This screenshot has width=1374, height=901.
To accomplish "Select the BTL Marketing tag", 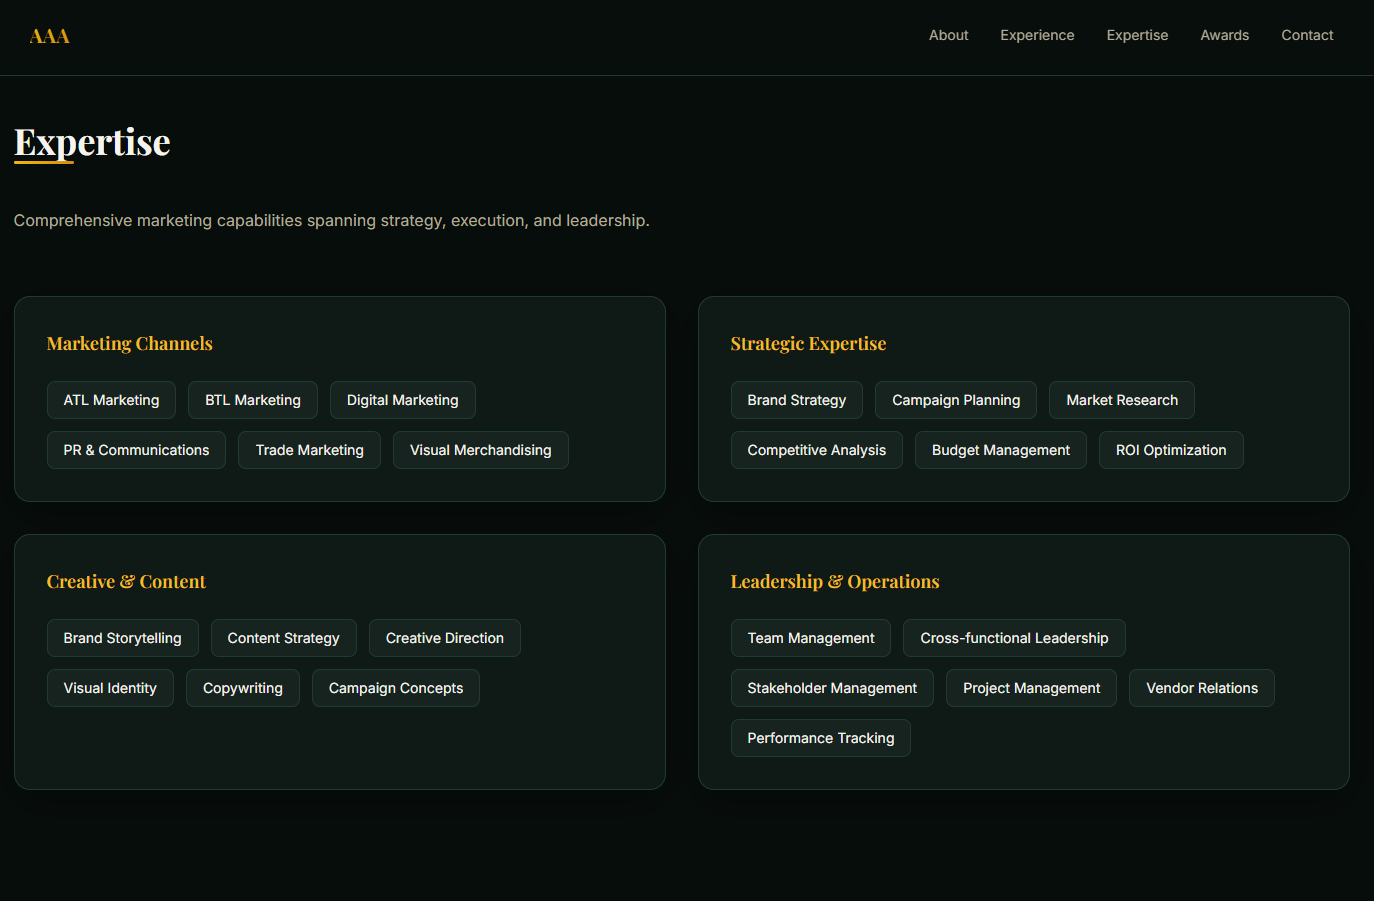I will pyautogui.click(x=253, y=400).
